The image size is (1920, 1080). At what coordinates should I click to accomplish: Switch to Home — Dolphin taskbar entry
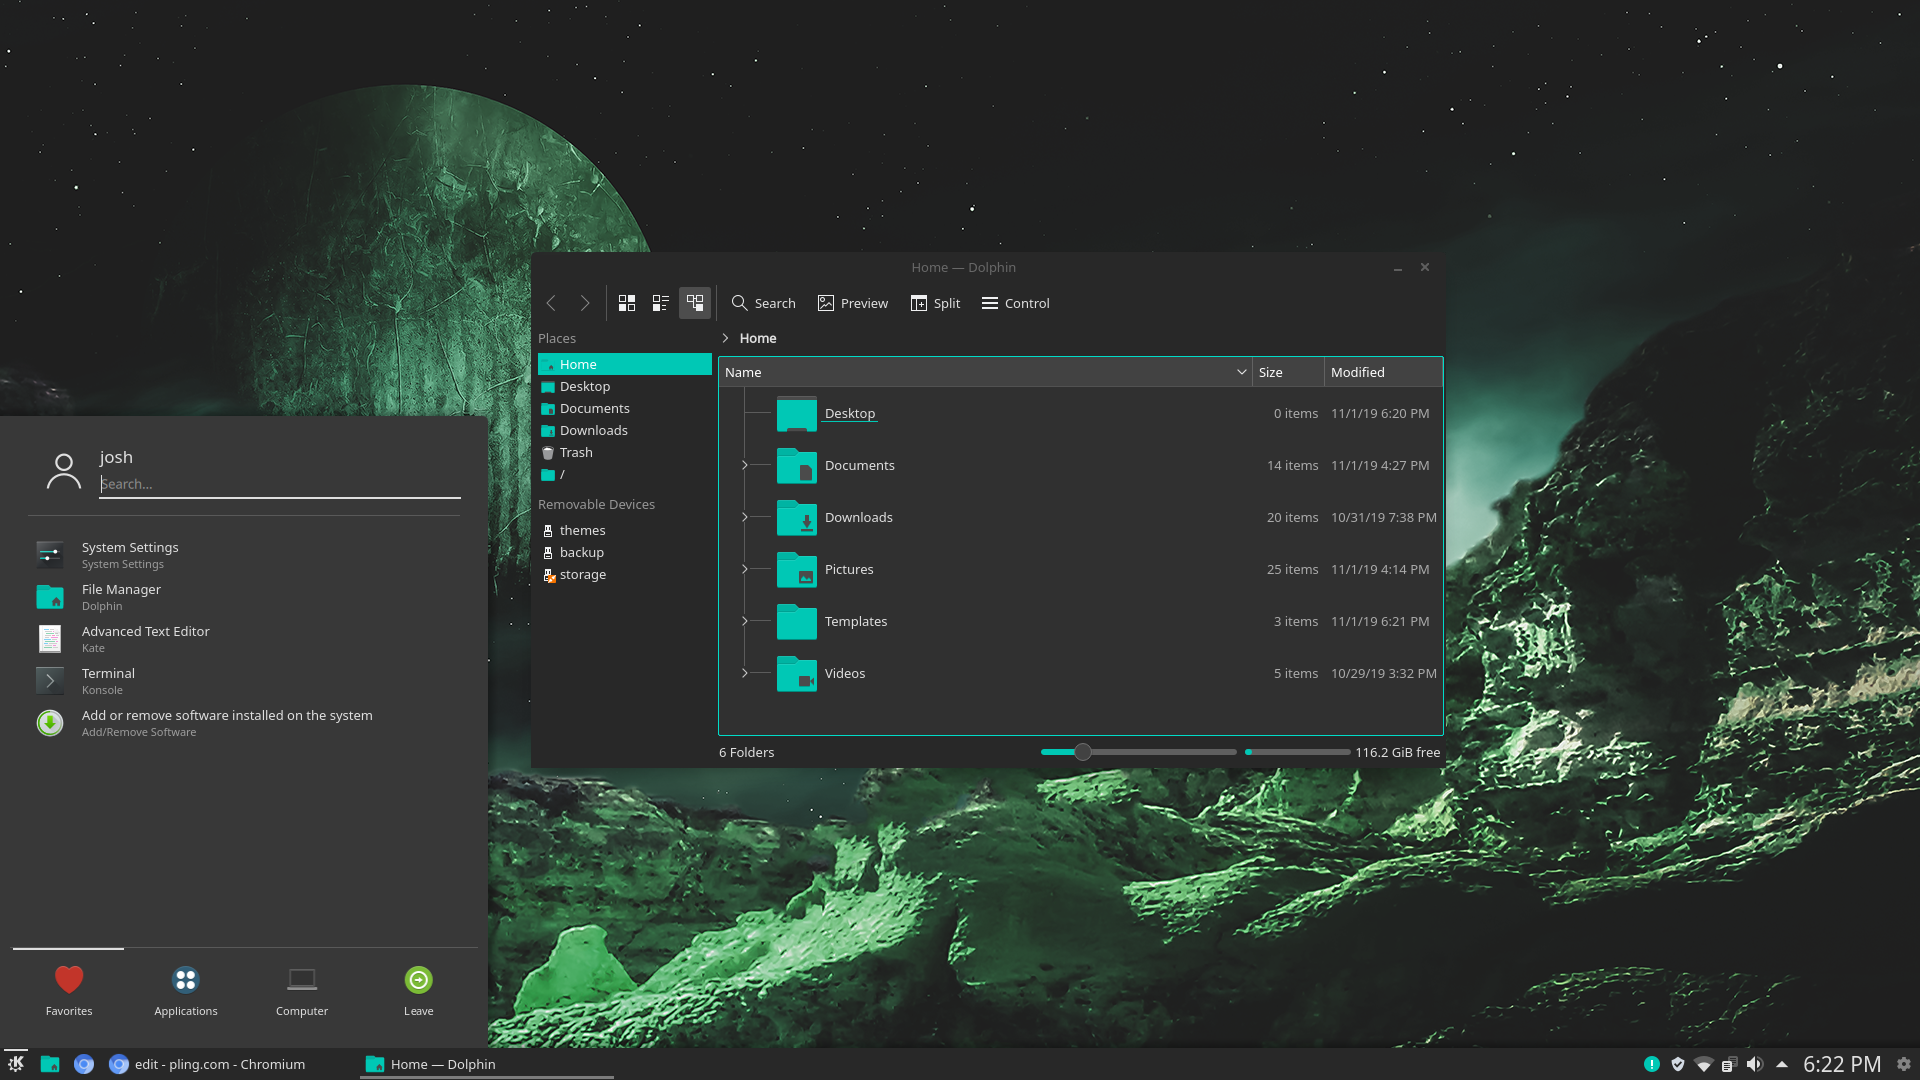coord(487,1064)
